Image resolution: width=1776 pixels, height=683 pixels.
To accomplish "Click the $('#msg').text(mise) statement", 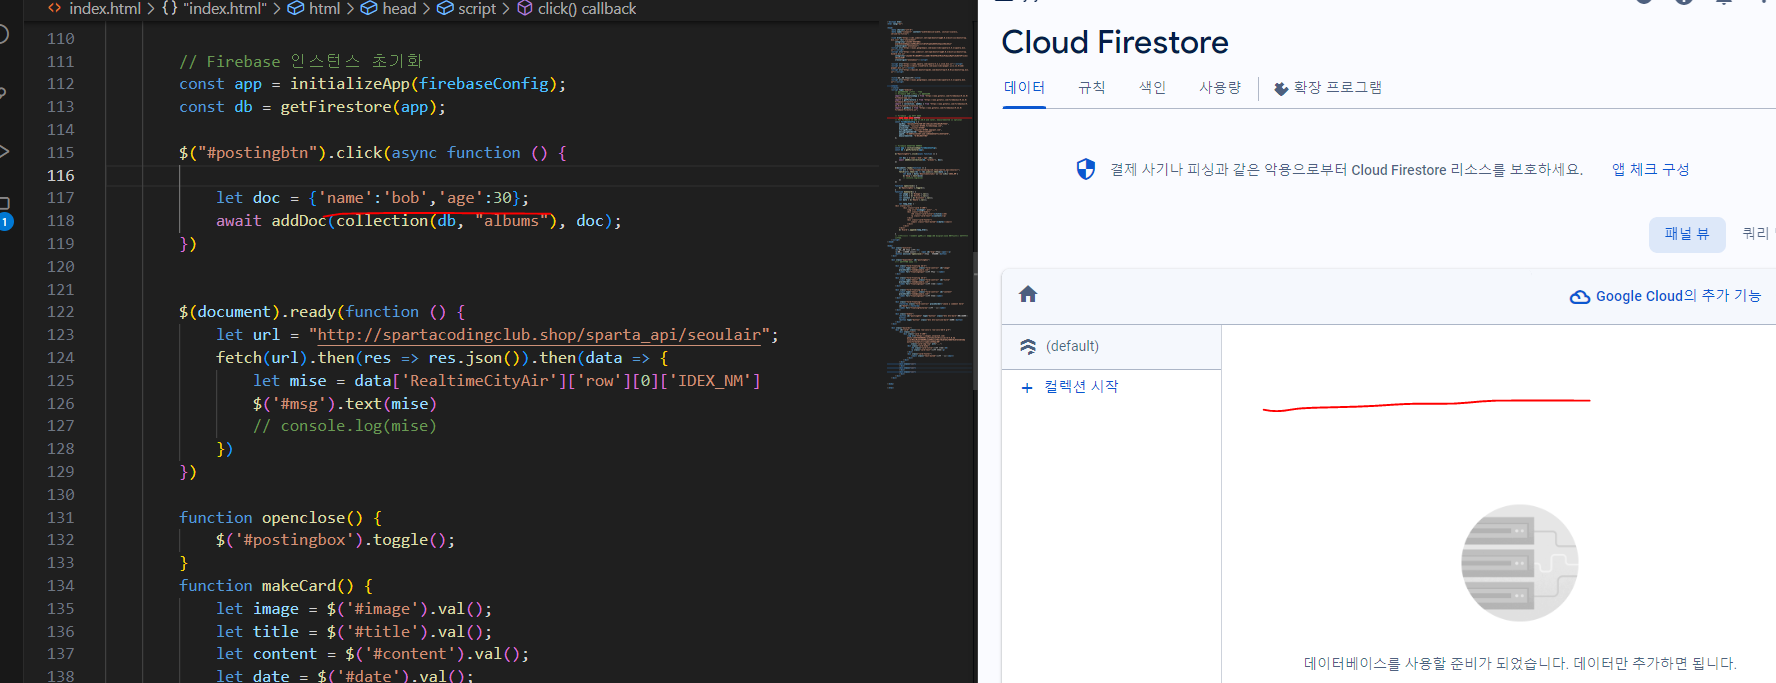I will tap(345, 404).
